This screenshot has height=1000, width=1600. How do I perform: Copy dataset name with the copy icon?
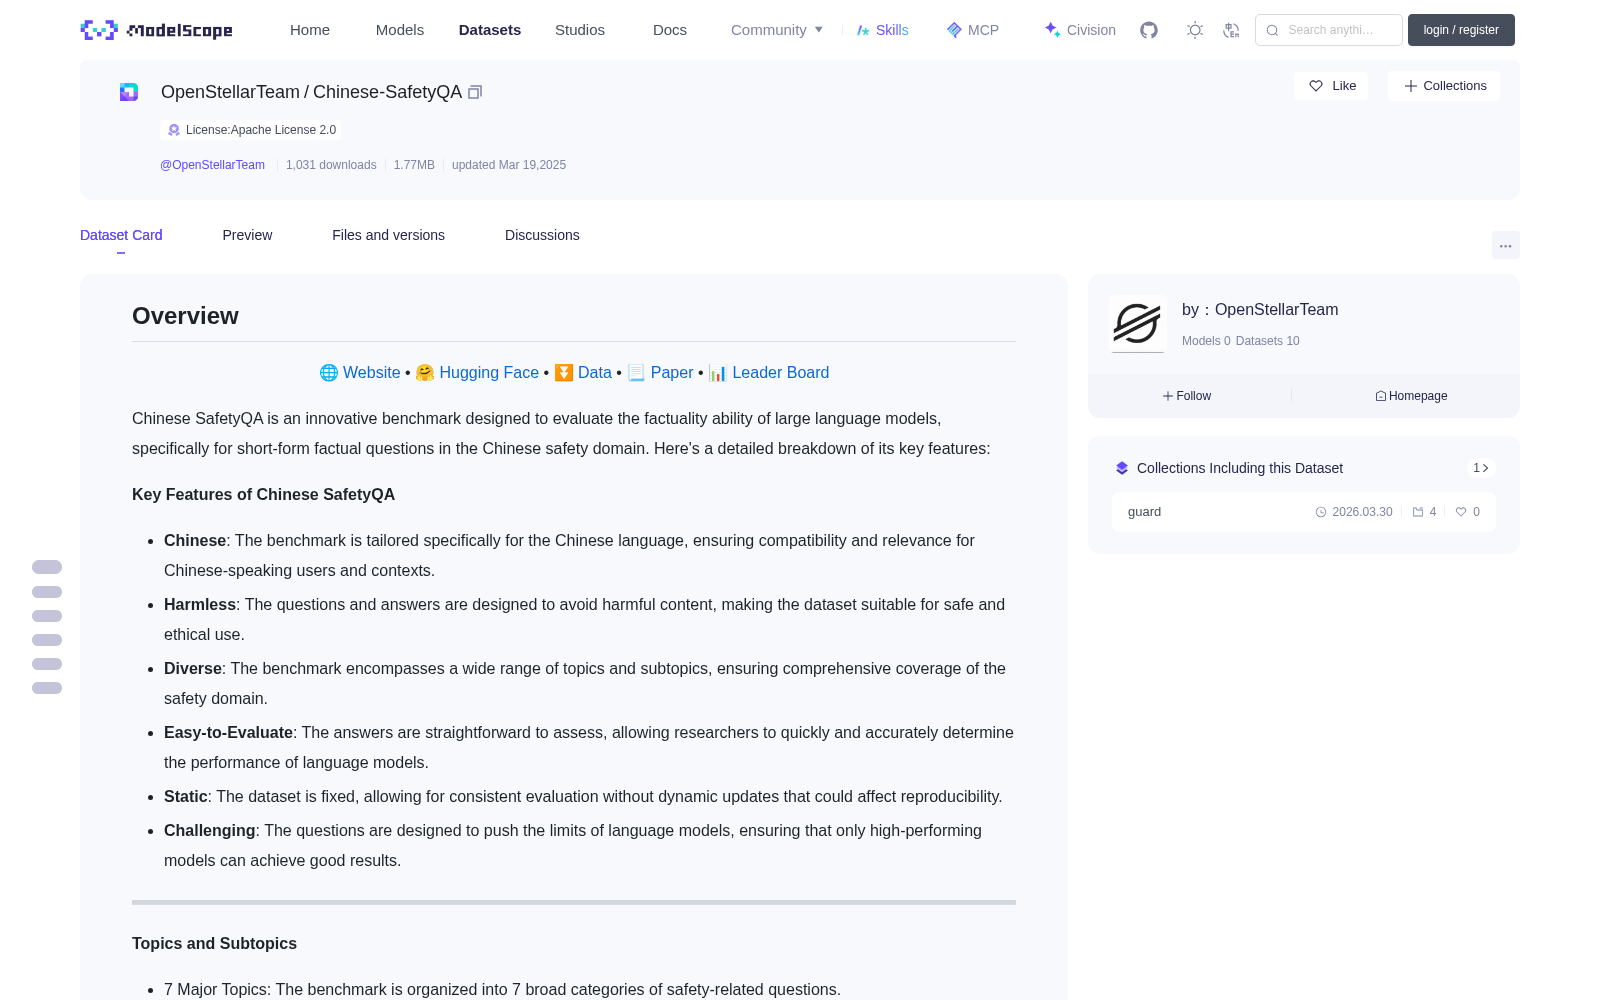coord(475,92)
